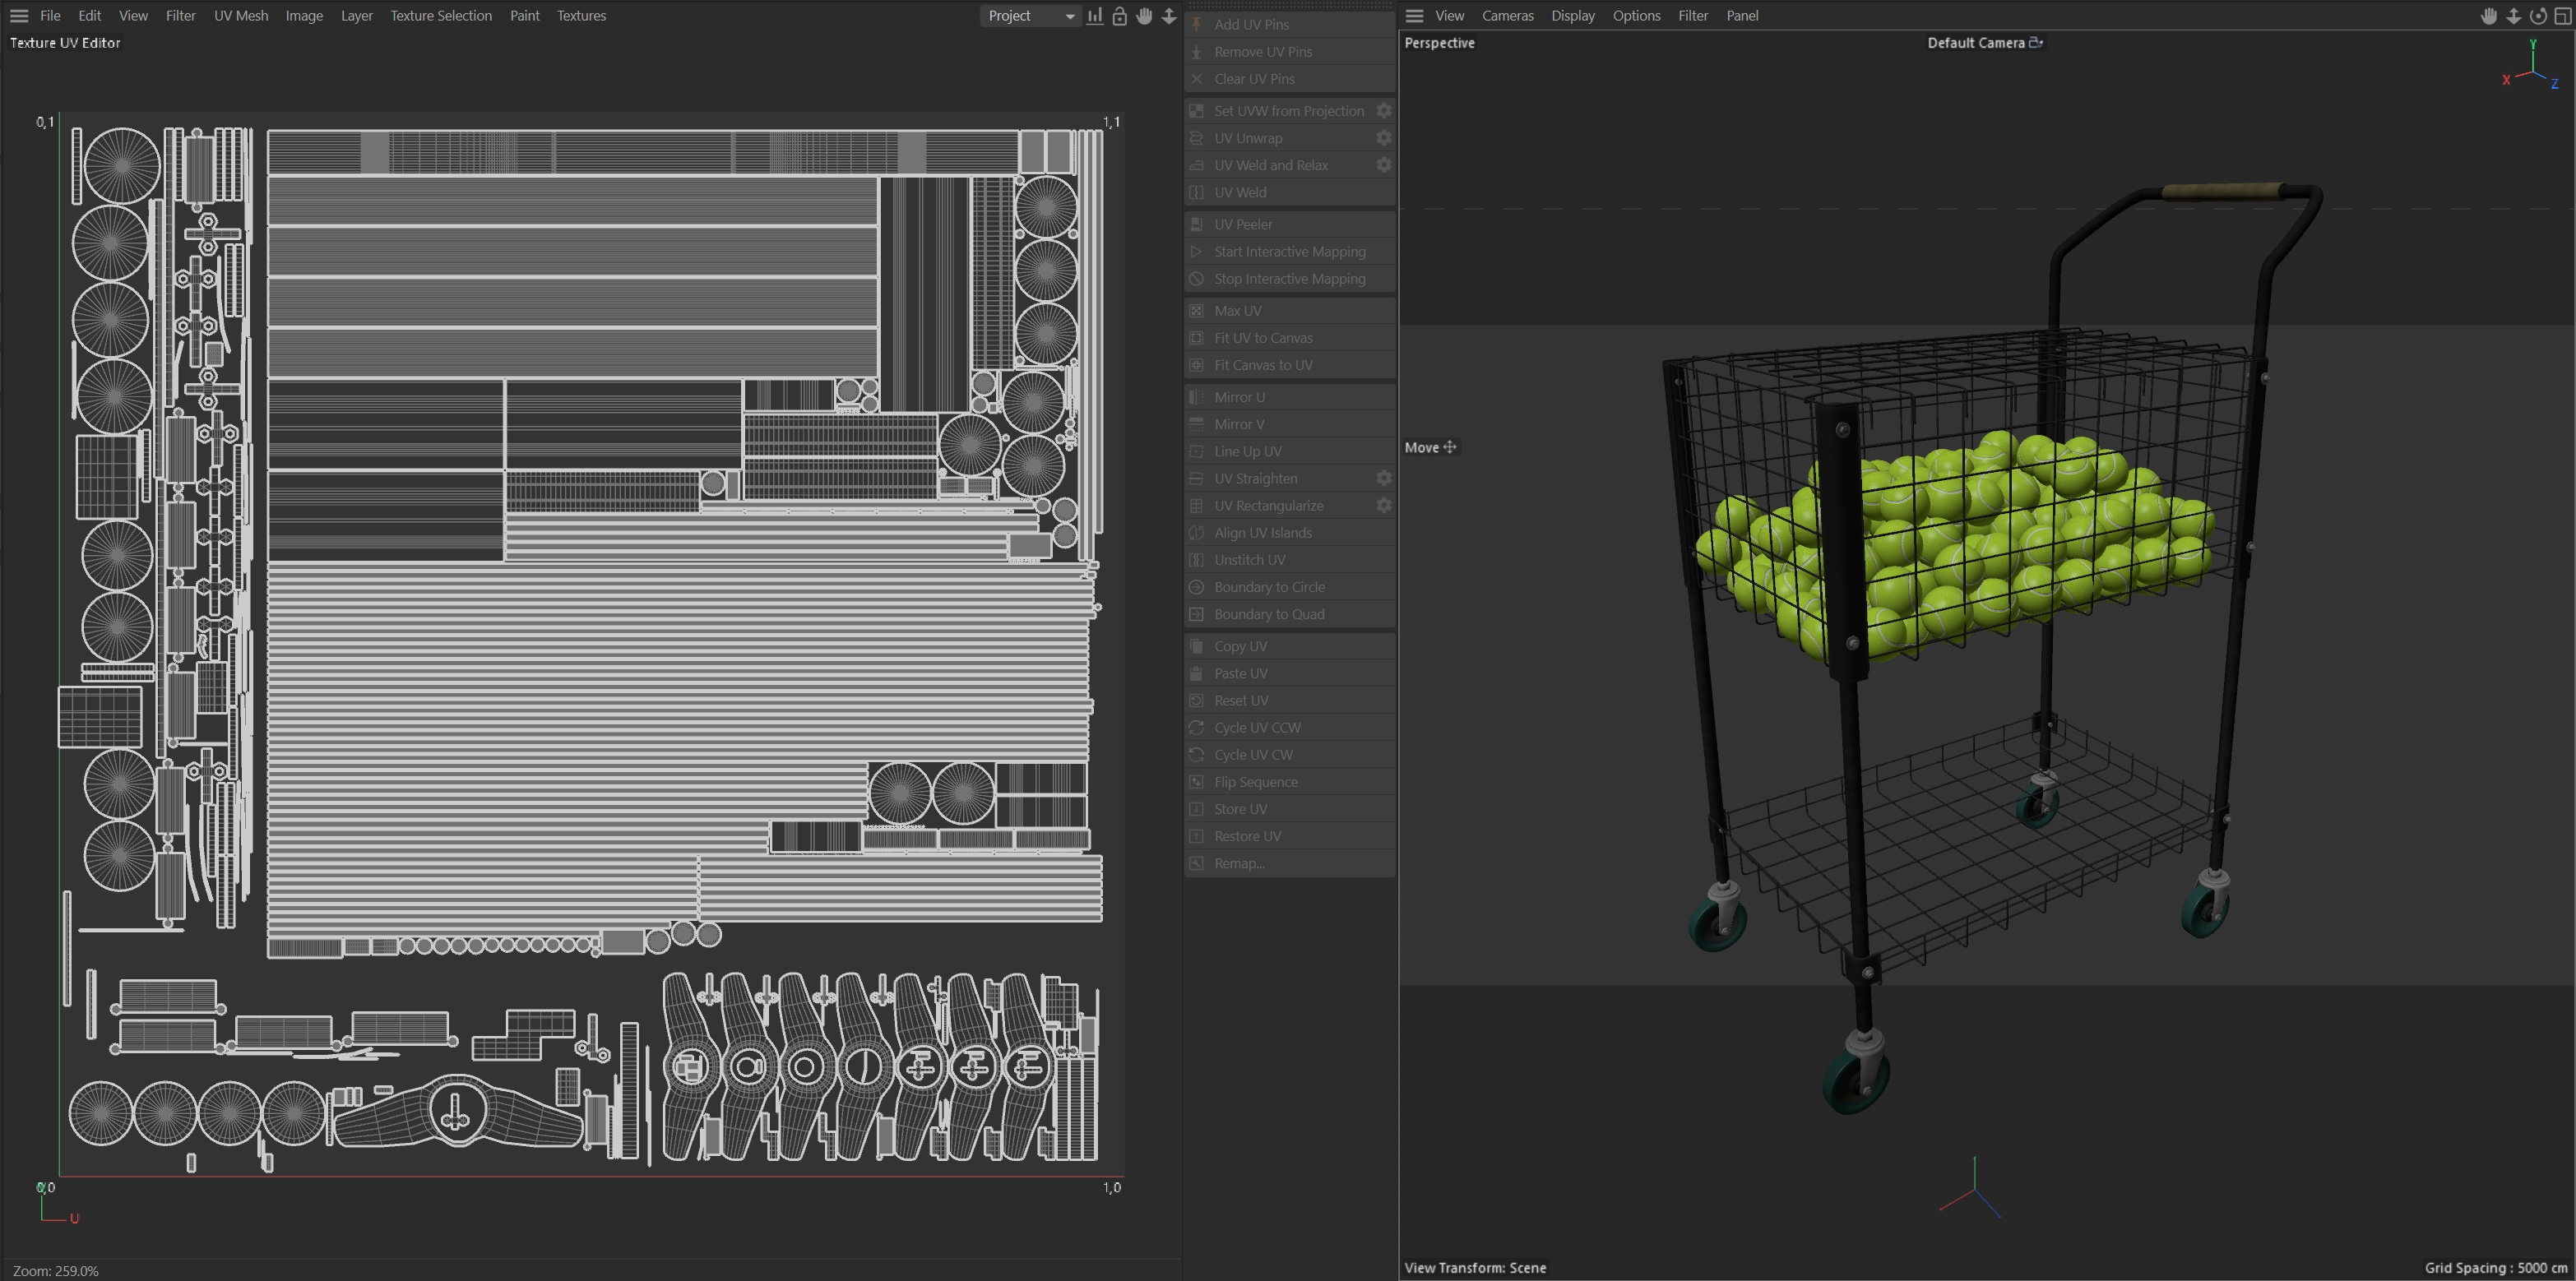Open the Project dropdown

(1030, 16)
